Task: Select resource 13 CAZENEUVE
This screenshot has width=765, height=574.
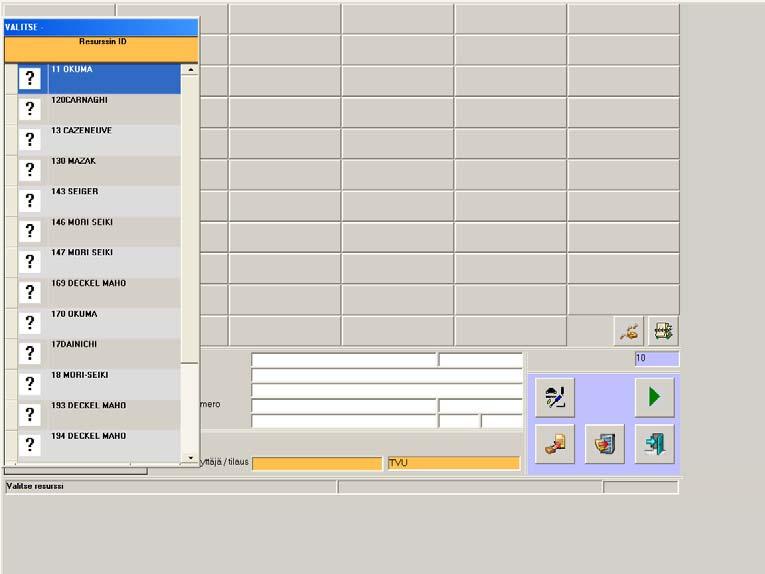Action: 100,140
